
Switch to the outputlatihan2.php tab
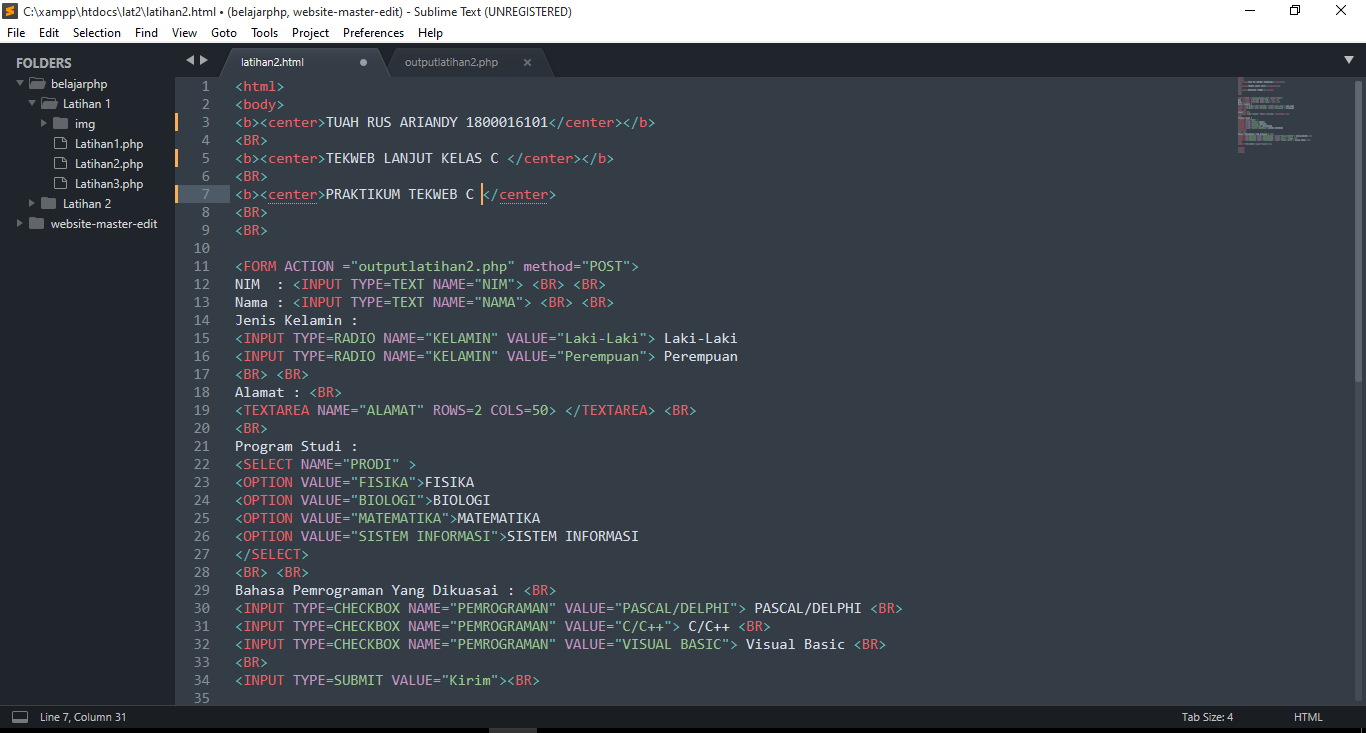point(468,62)
